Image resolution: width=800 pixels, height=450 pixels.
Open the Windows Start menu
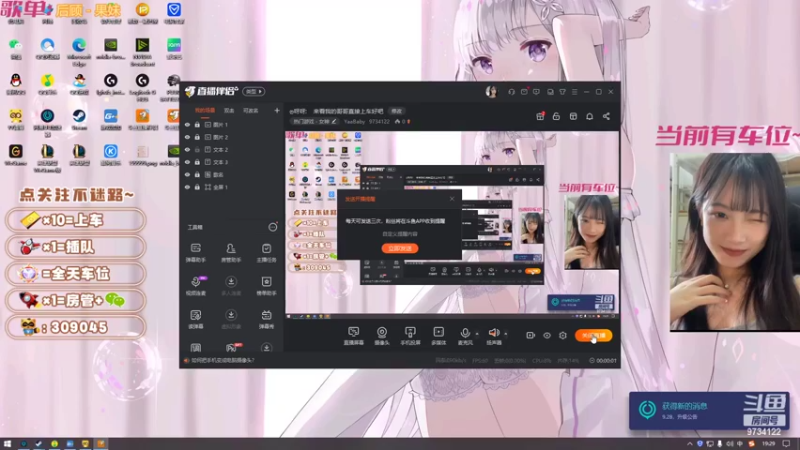pos(7,444)
